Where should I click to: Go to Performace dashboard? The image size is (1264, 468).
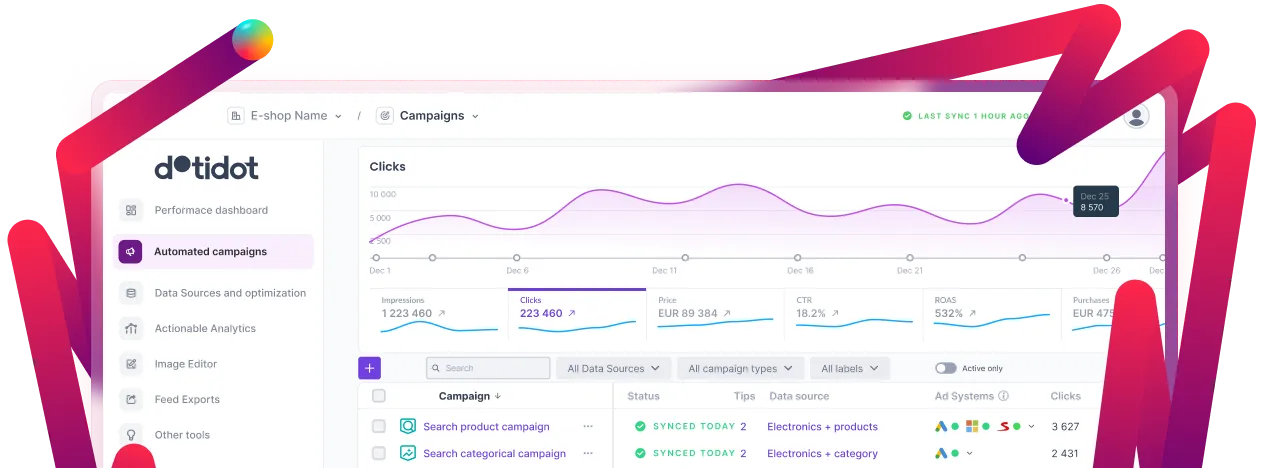211,210
